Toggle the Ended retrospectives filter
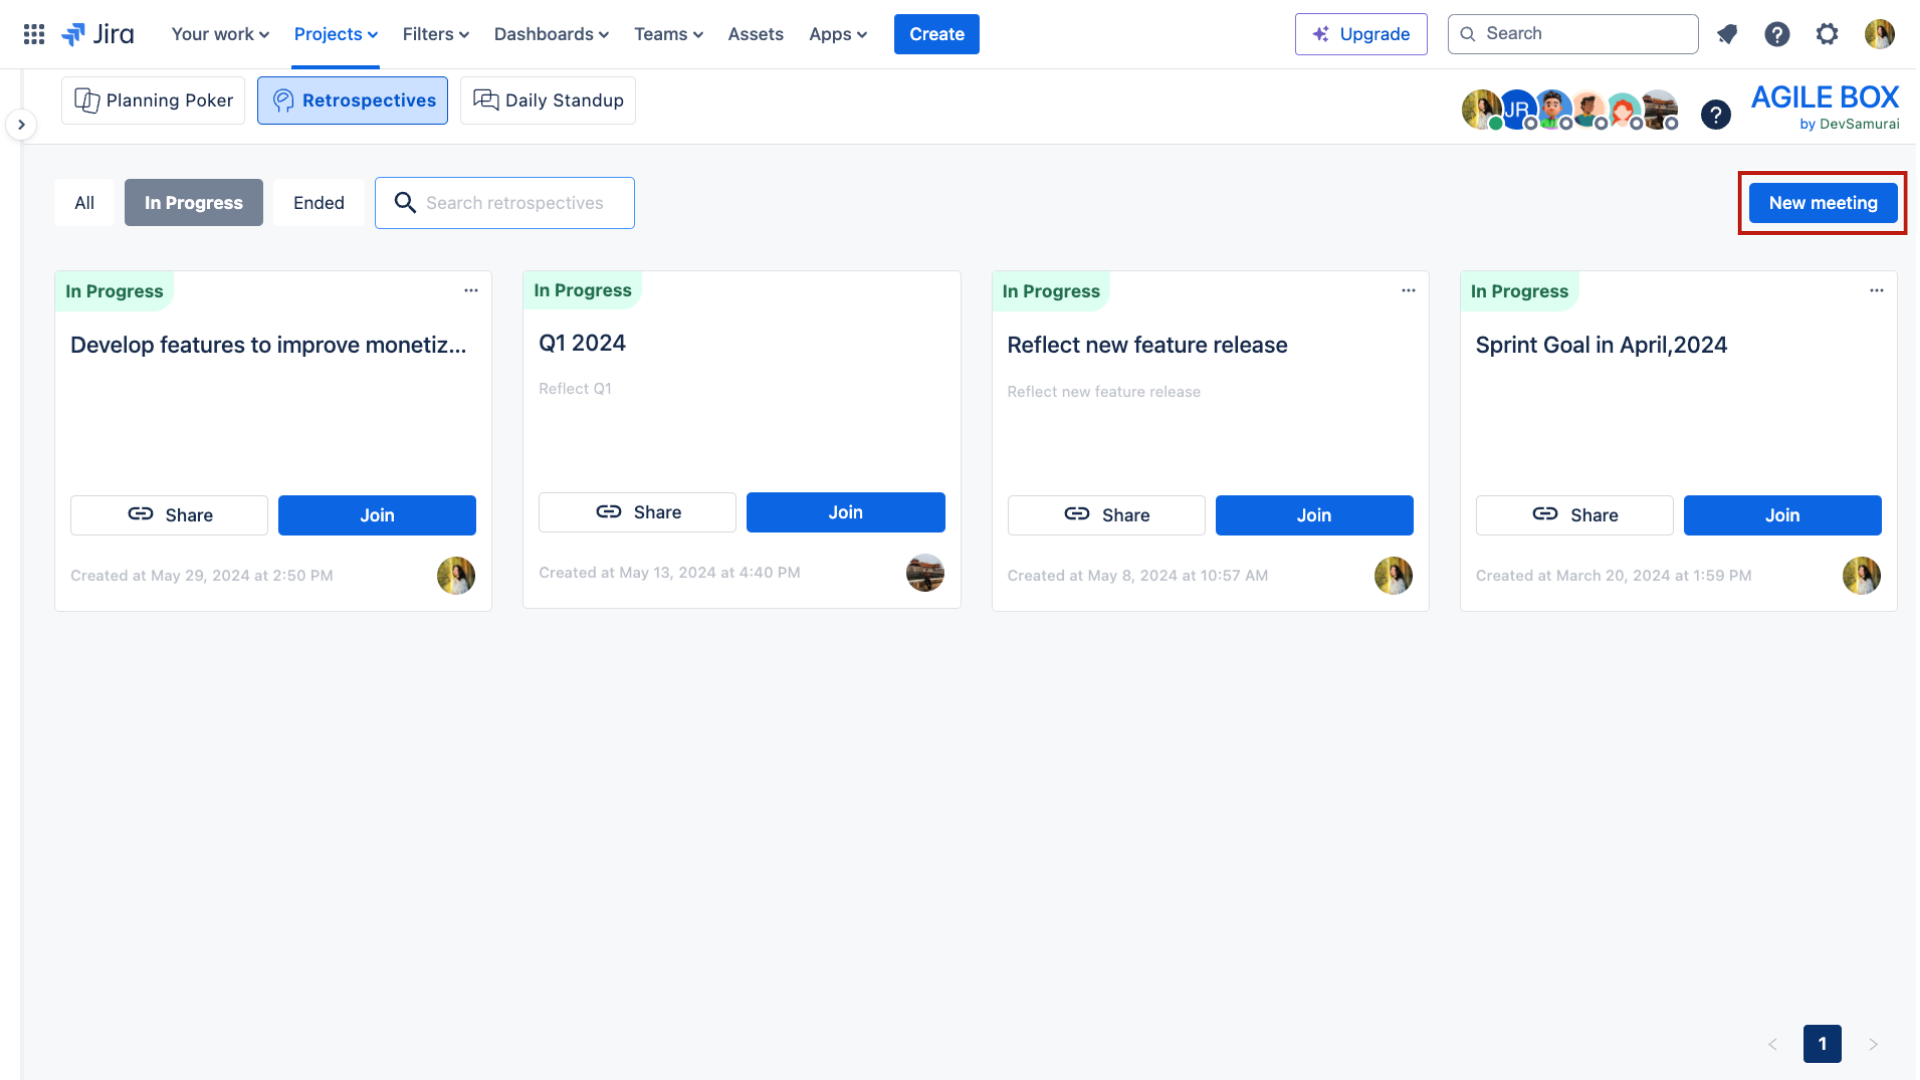 click(318, 202)
